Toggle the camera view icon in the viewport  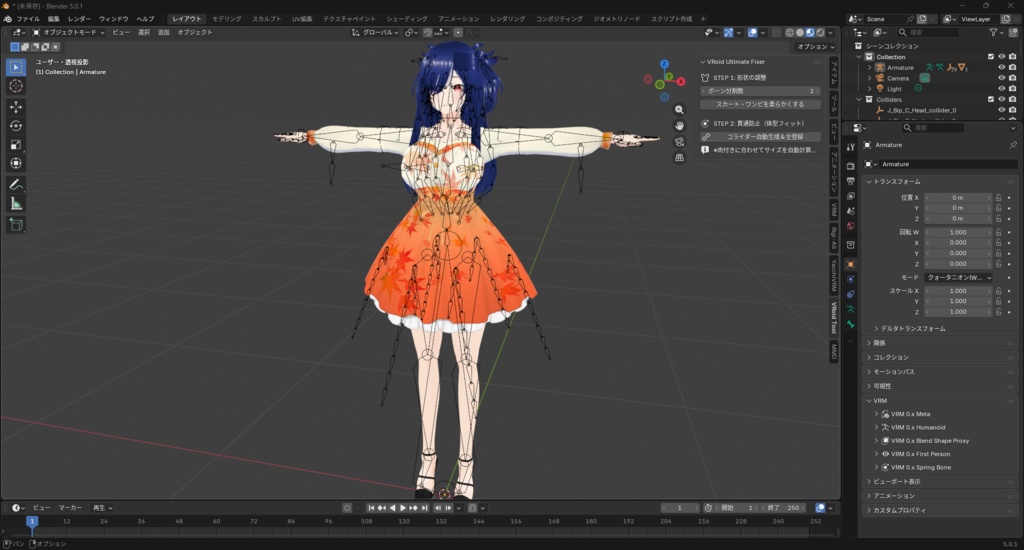pyautogui.click(x=679, y=142)
